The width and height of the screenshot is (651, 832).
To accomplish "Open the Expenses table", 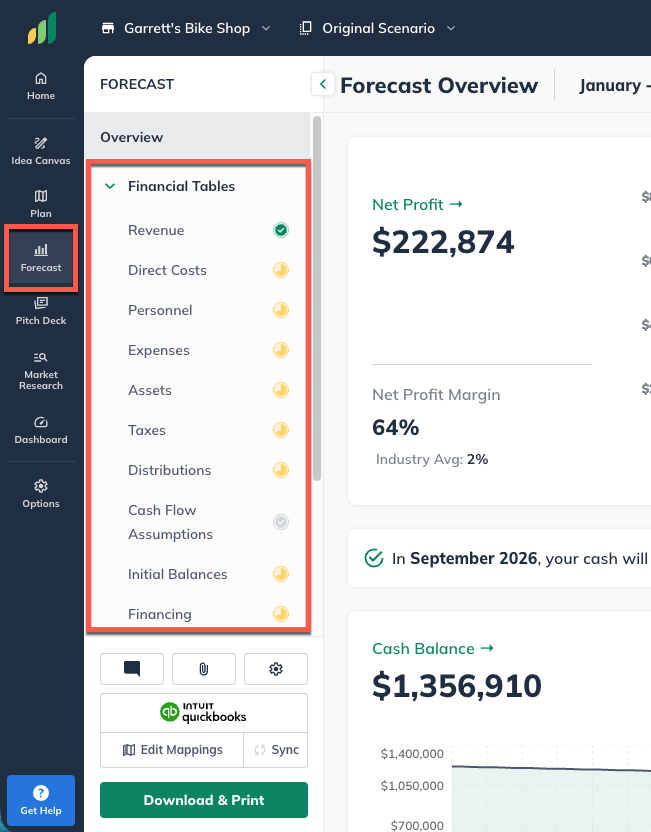I will click(159, 350).
